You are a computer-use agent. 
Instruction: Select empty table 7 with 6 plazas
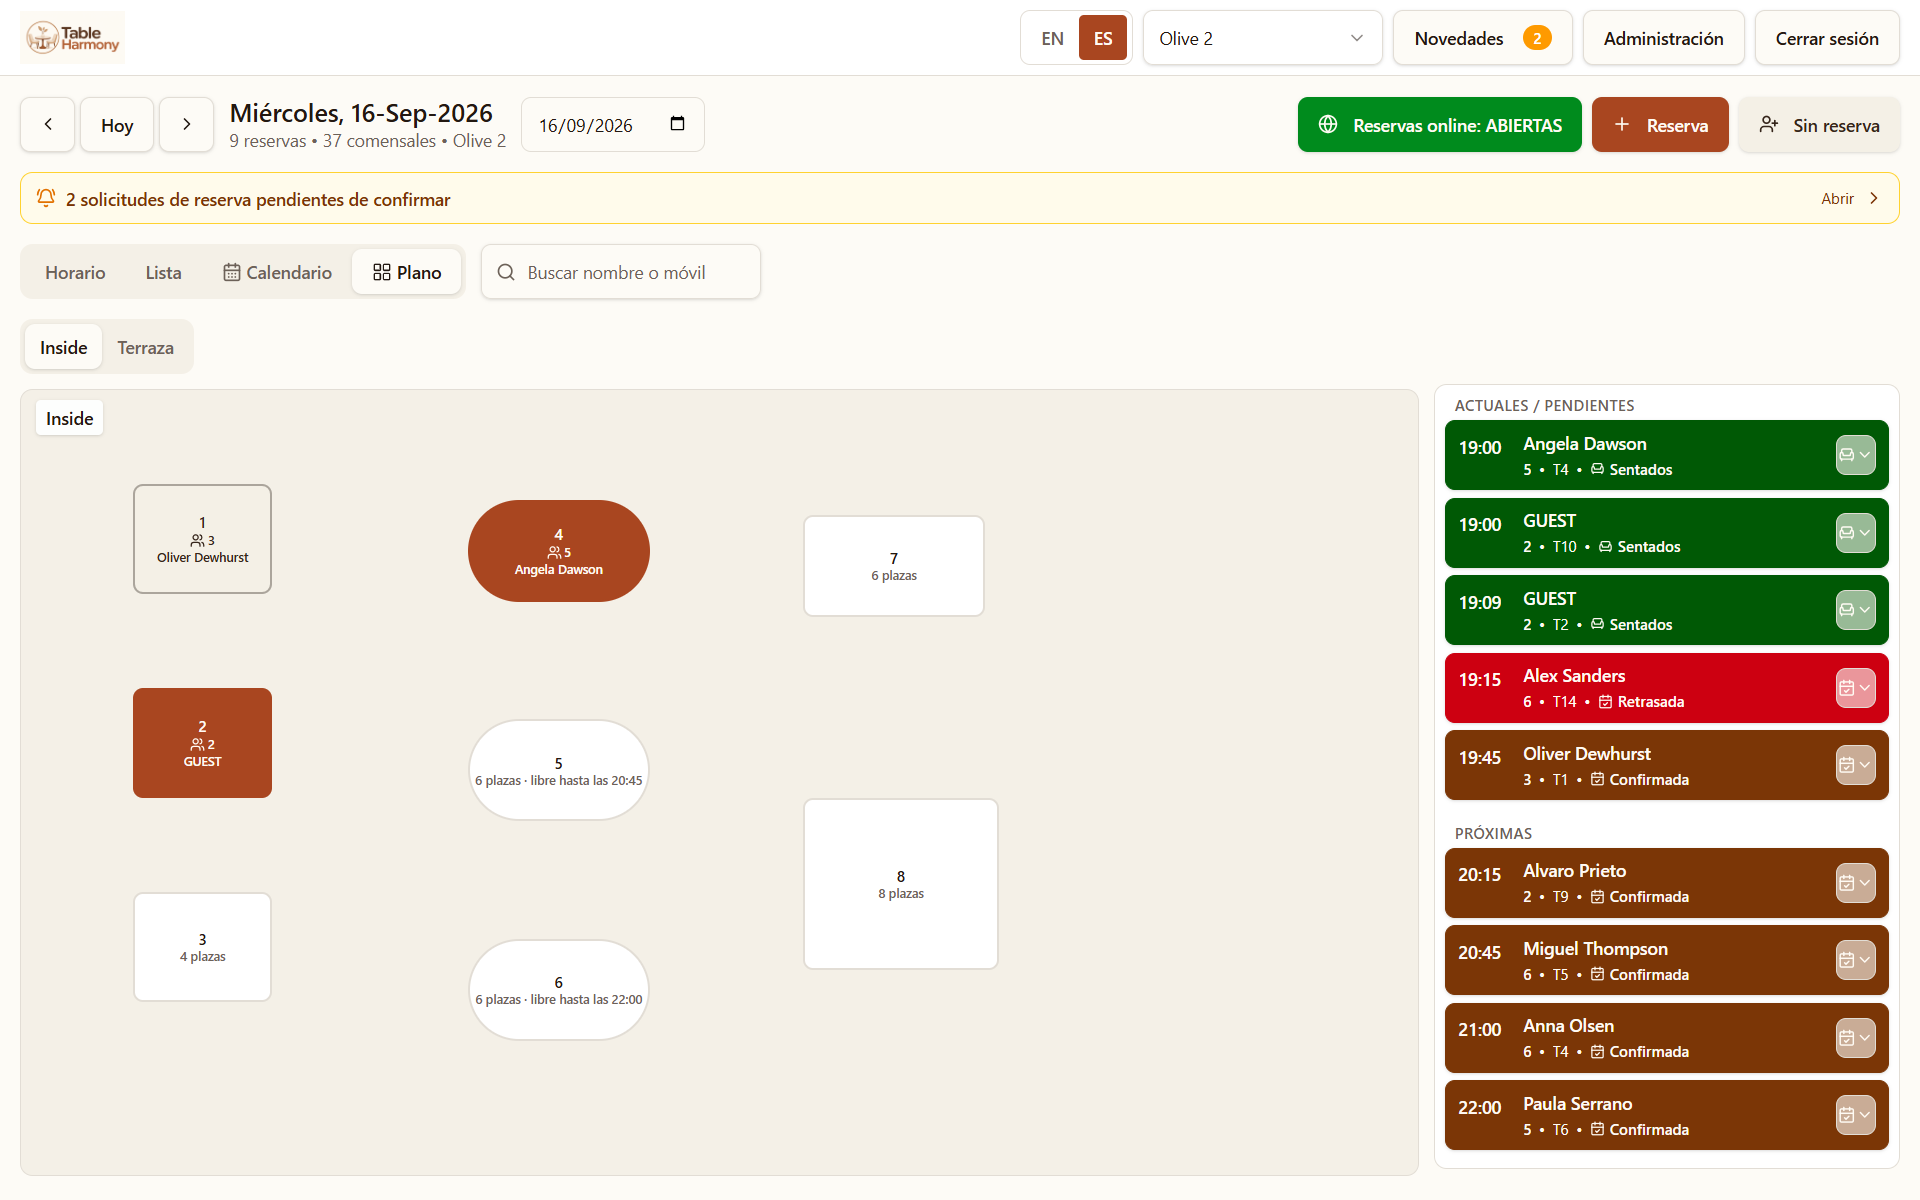[x=894, y=566]
